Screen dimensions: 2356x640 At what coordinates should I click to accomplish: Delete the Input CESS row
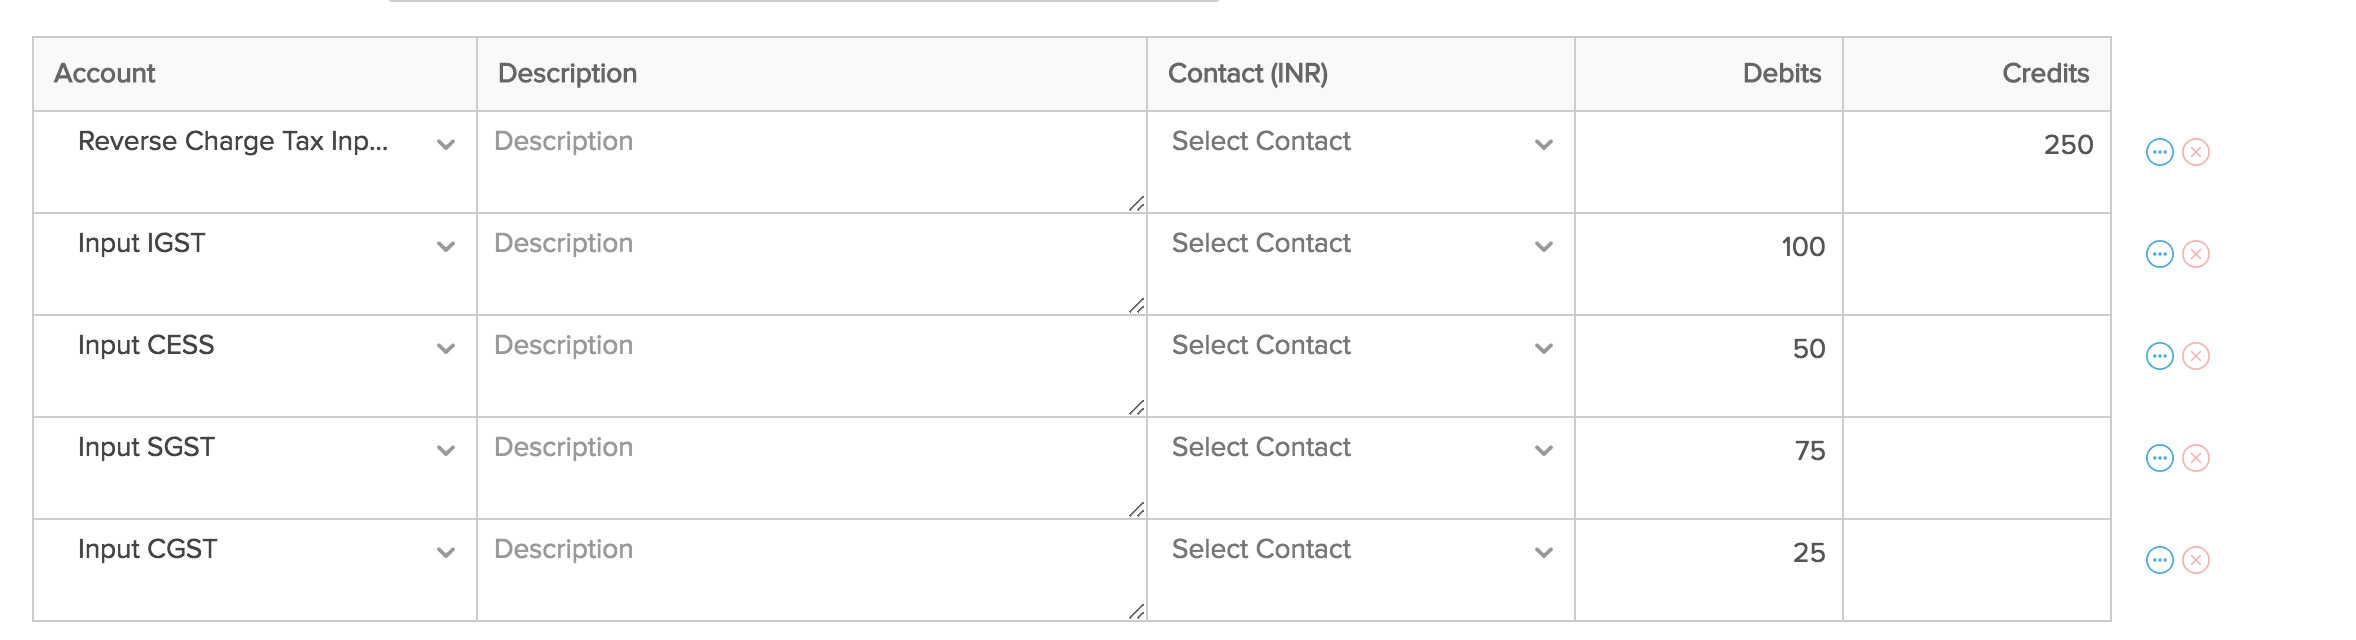click(x=2196, y=356)
